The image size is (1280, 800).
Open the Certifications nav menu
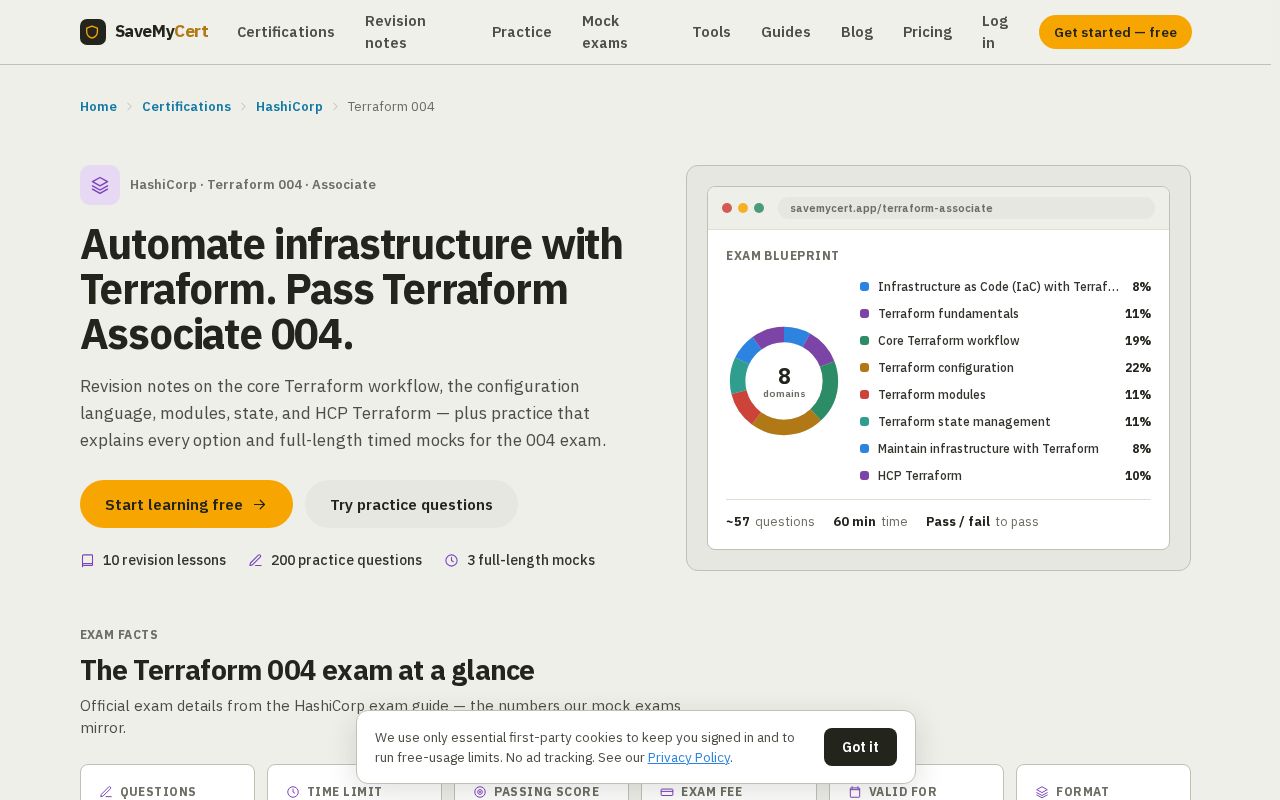point(286,32)
